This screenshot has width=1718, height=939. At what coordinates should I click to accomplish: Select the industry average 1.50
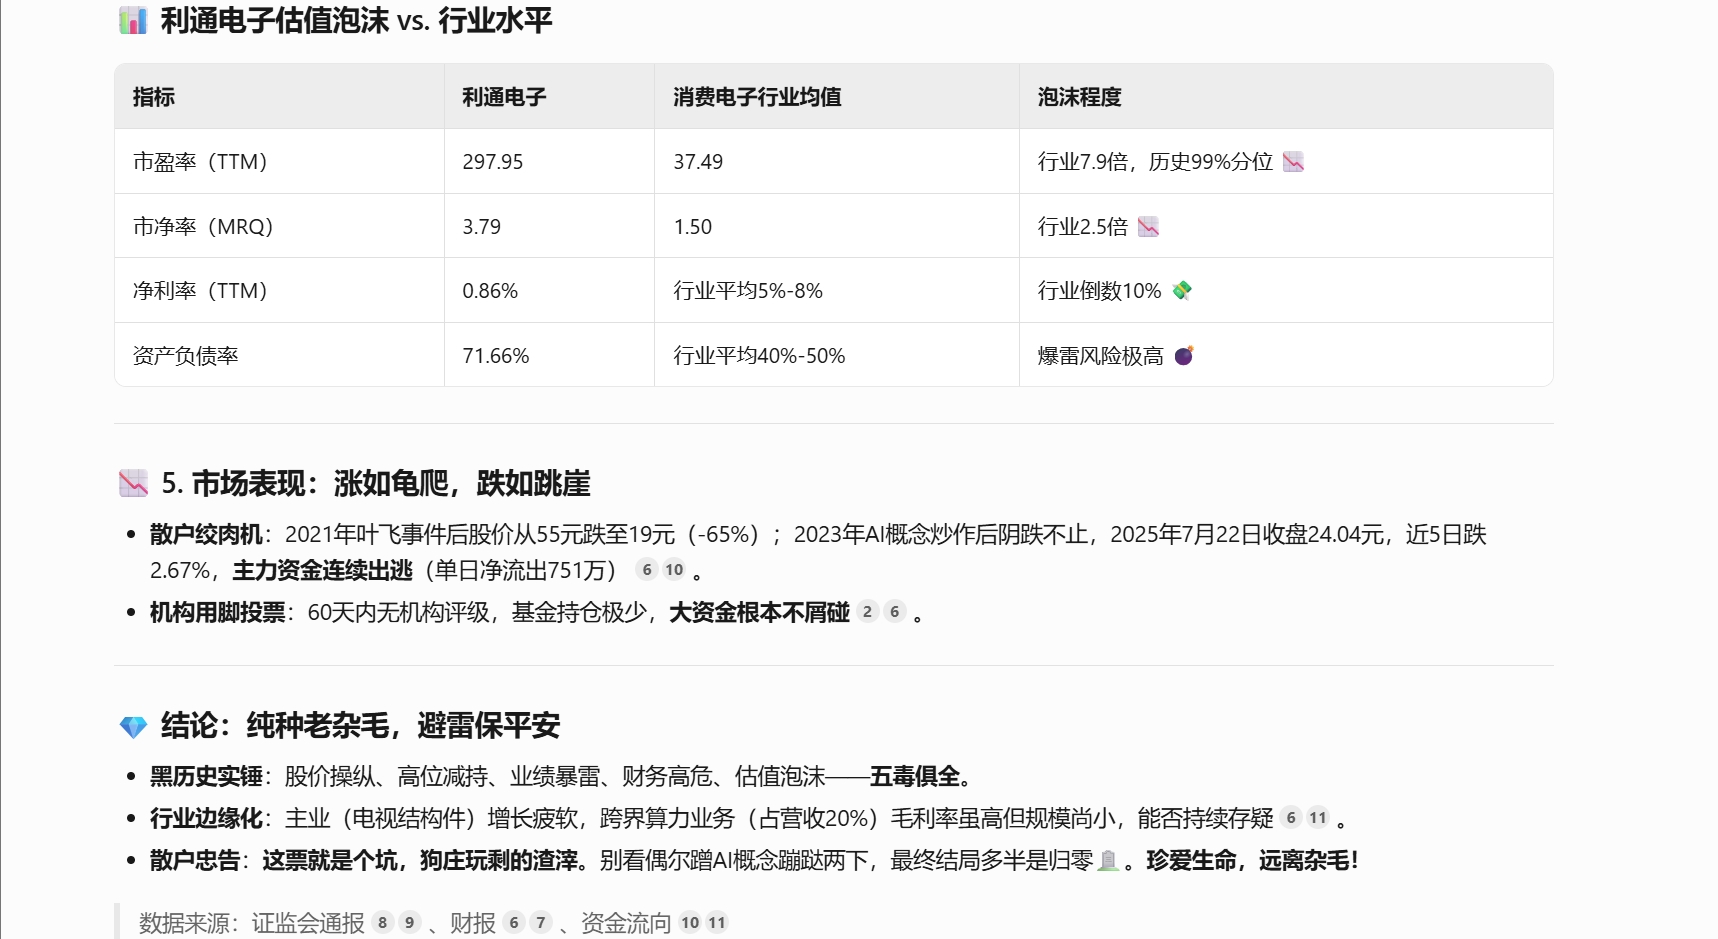click(693, 227)
